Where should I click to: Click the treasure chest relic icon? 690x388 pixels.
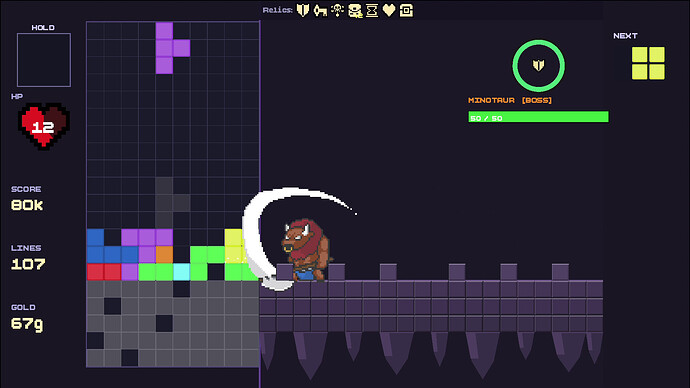tap(355, 11)
